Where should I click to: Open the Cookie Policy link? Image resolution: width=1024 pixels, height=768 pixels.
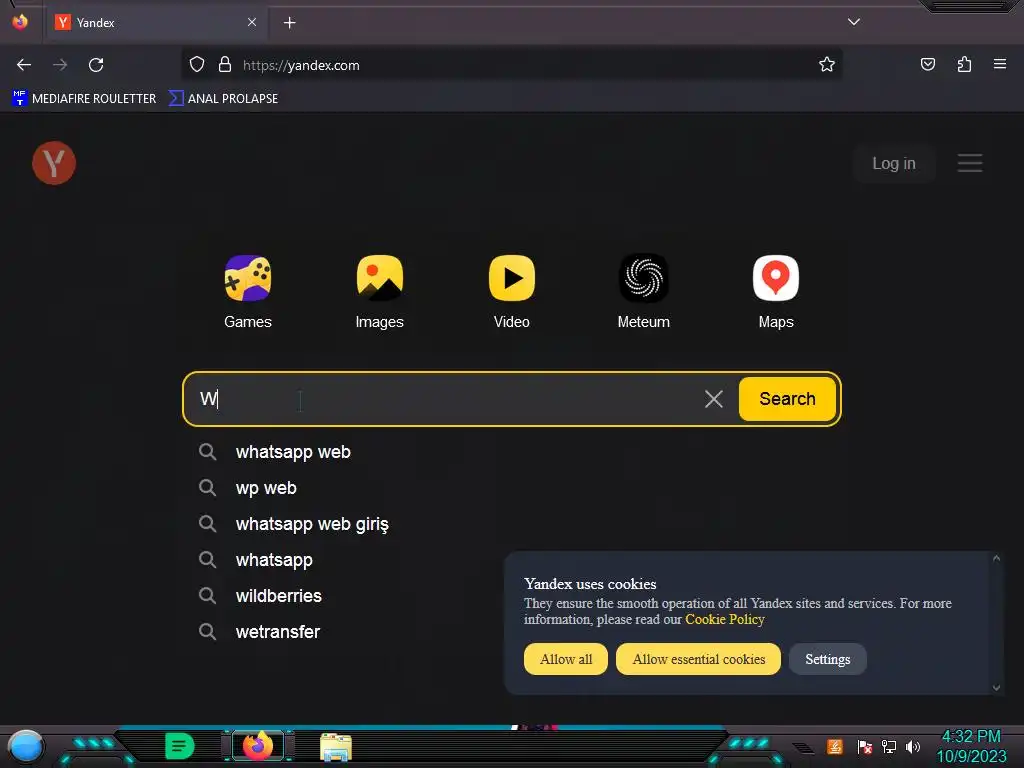point(724,619)
